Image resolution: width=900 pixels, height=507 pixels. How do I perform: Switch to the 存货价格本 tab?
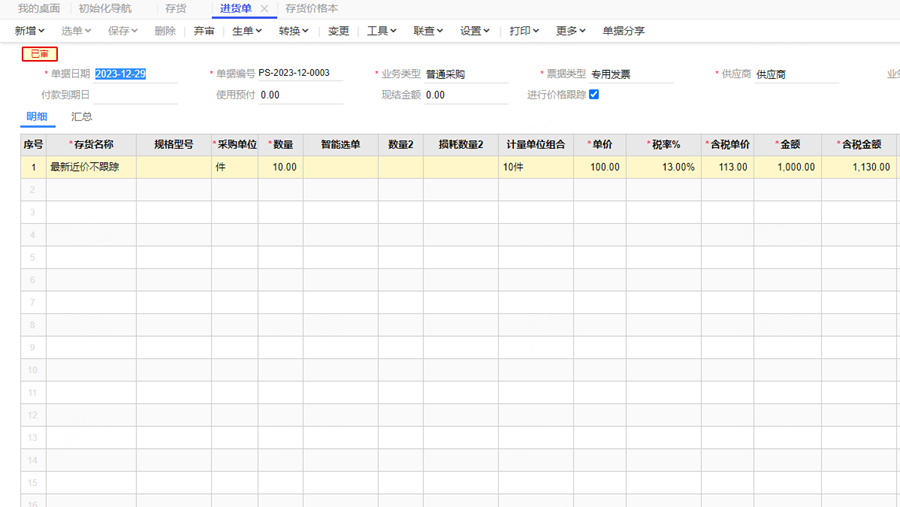[x=311, y=9]
